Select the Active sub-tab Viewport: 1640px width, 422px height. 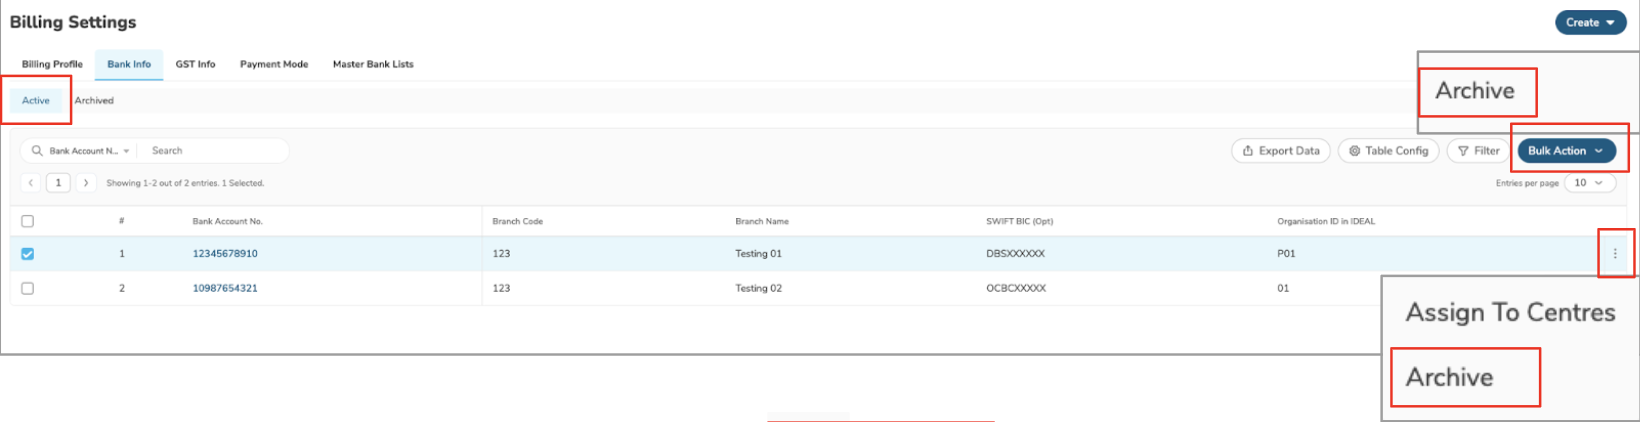pyautogui.click(x=36, y=100)
